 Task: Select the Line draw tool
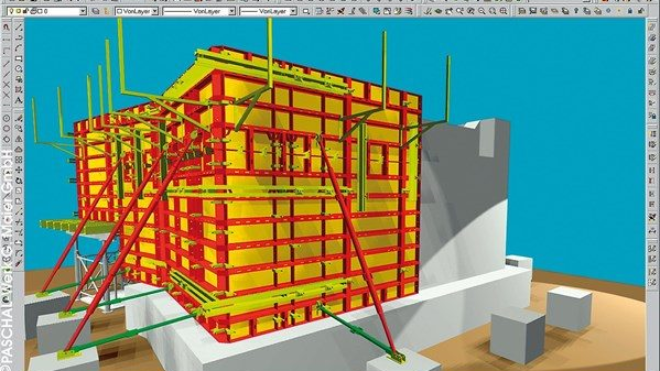[x=19, y=27]
